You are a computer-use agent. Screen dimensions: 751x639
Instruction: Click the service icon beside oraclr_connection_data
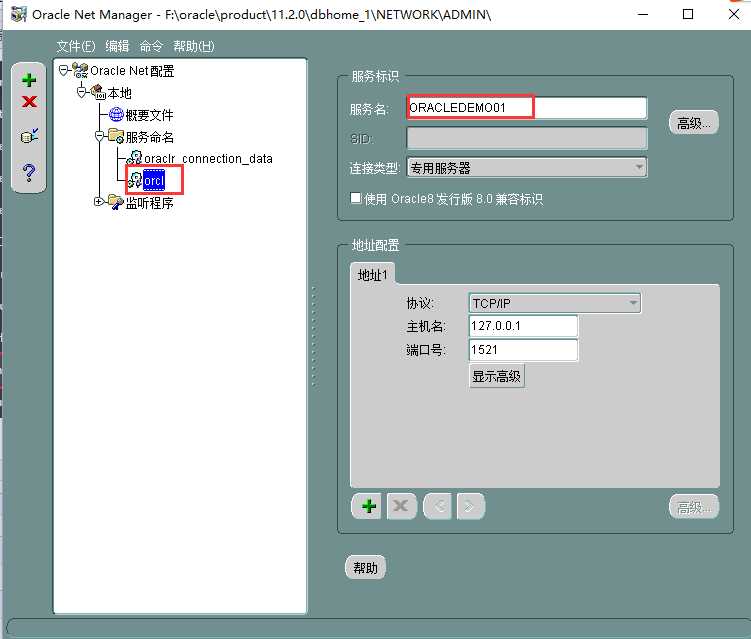[135, 158]
